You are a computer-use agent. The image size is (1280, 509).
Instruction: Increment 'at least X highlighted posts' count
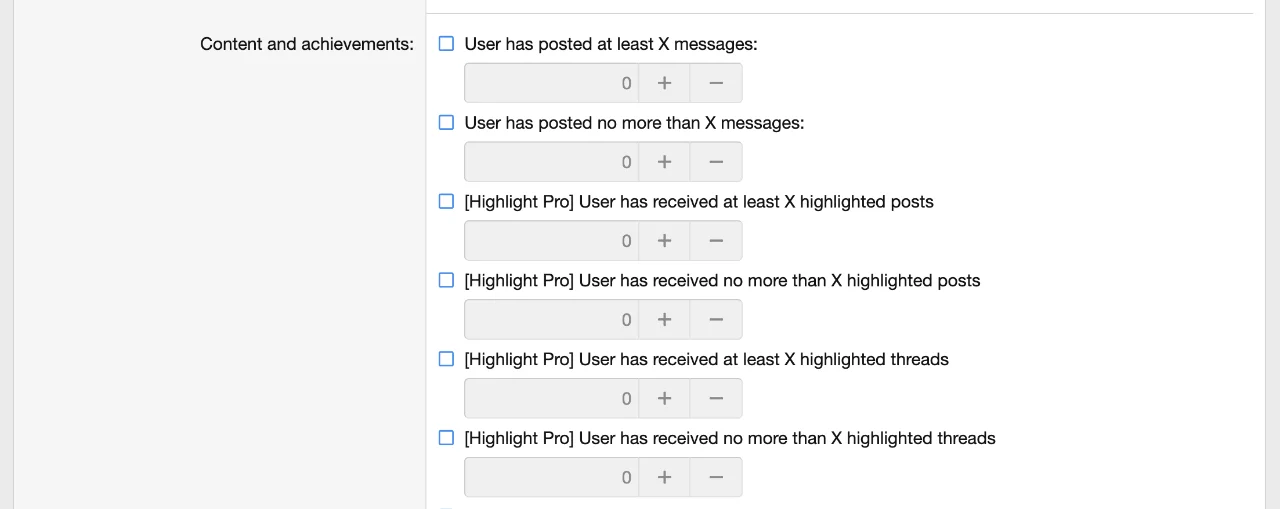tap(664, 241)
